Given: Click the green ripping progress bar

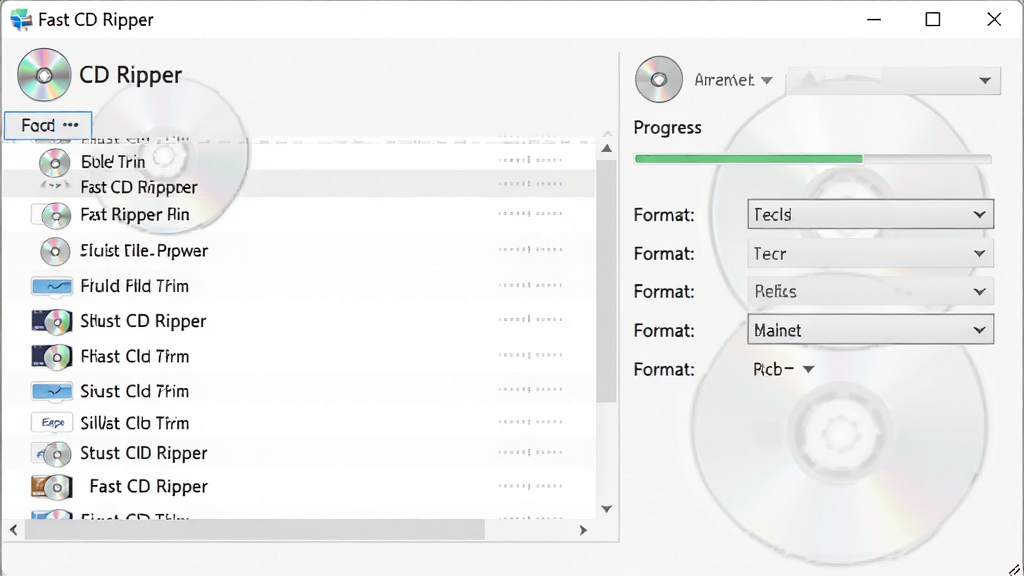Looking at the screenshot, I should [813, 159].
